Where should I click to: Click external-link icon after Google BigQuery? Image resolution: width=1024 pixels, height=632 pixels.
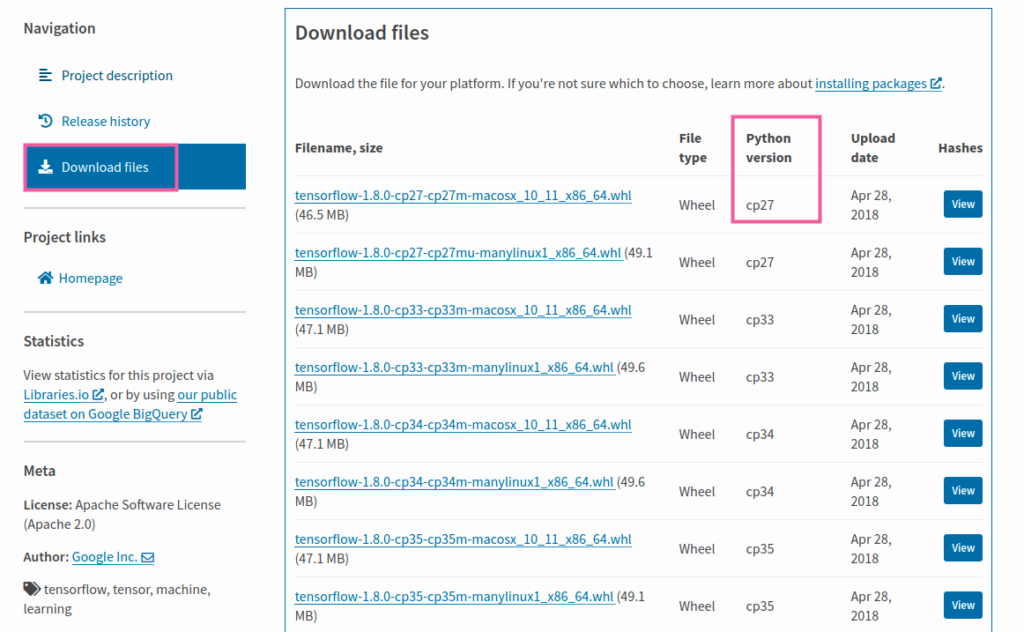pos(197,414)
